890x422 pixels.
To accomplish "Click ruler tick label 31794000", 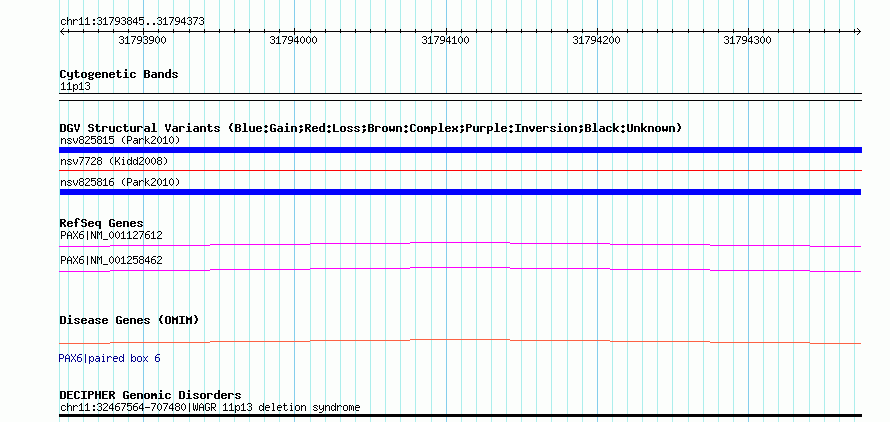I will [293, 40].
